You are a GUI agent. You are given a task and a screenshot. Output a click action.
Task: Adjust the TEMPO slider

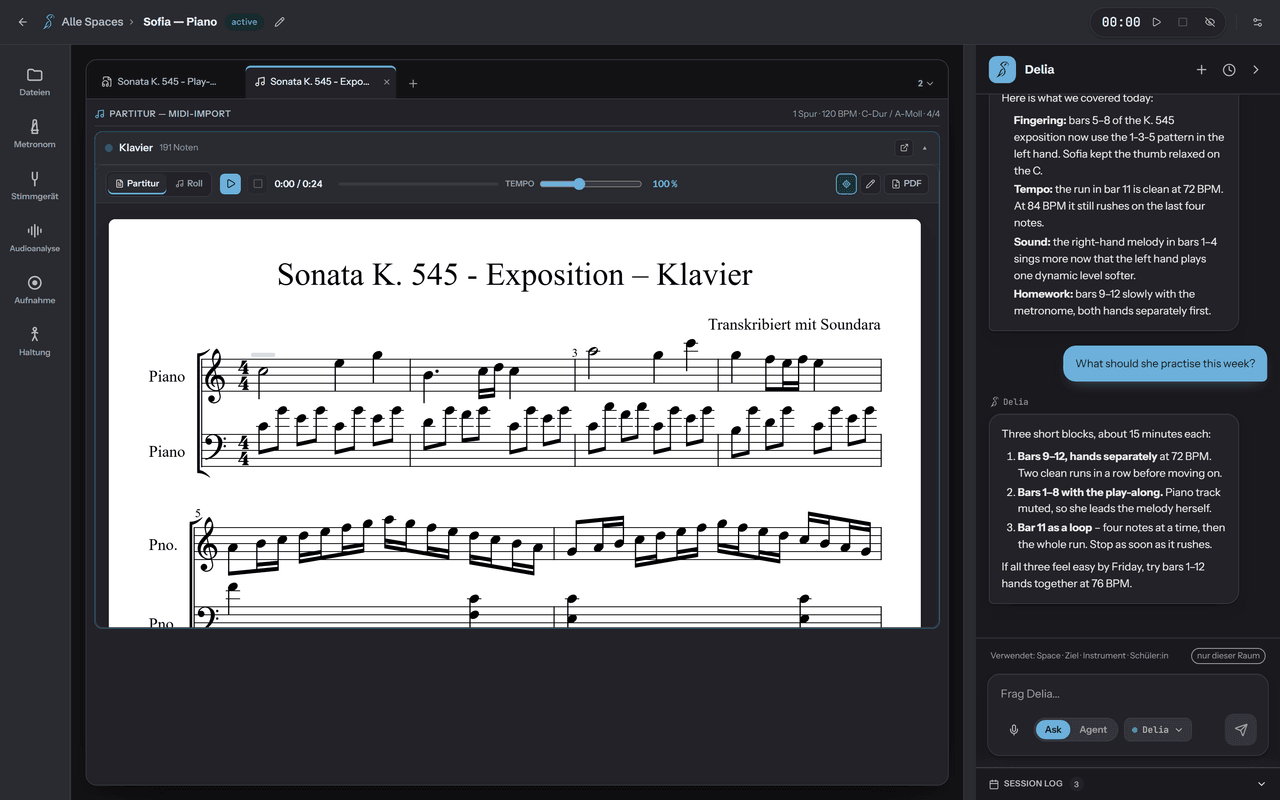coord(590,184)
